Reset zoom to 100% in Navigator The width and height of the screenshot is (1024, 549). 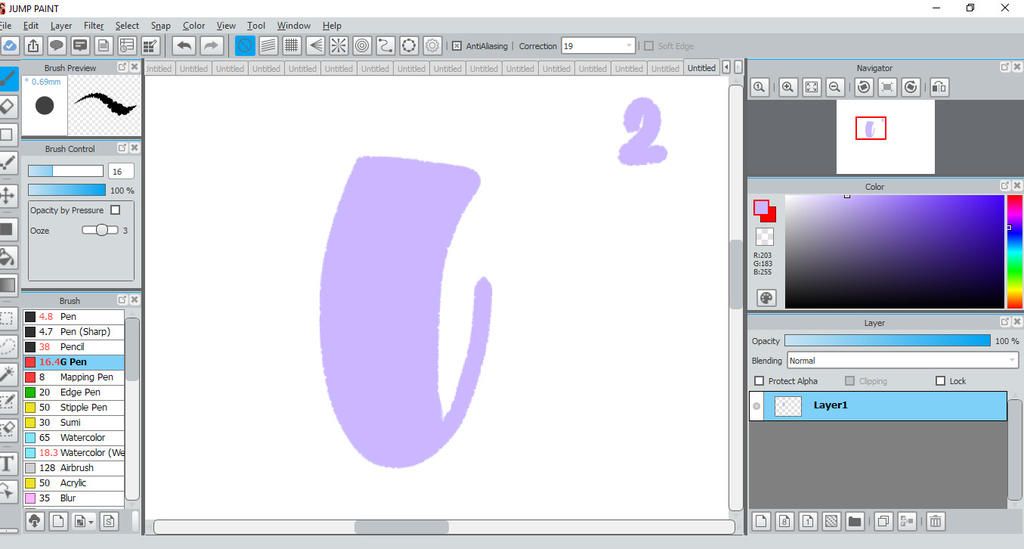(759, 87)
